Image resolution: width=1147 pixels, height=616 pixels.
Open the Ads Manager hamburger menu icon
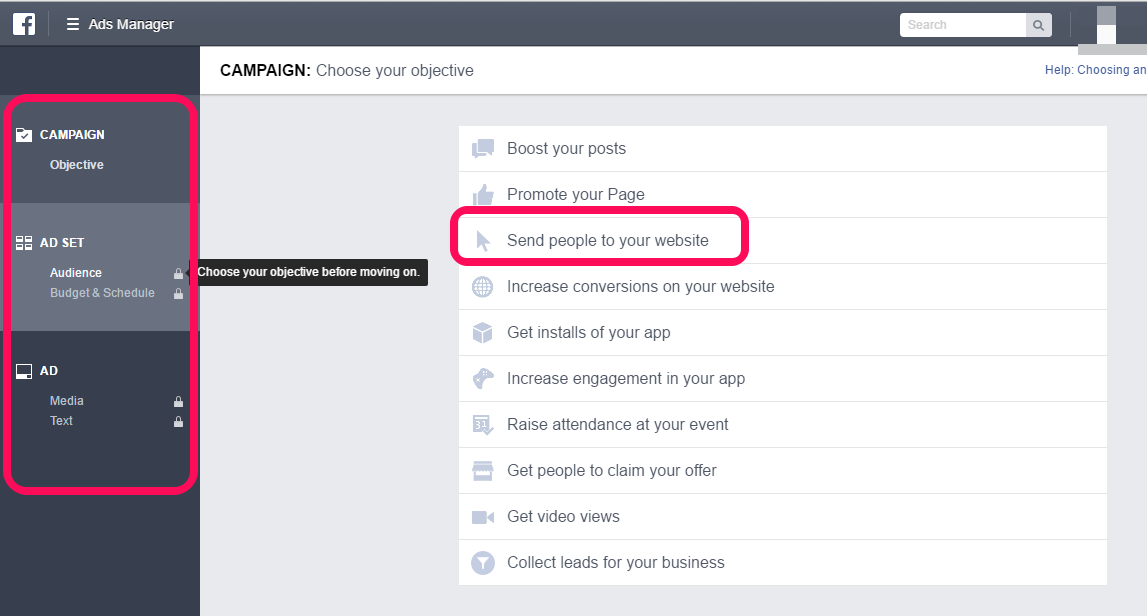(72, 24)
